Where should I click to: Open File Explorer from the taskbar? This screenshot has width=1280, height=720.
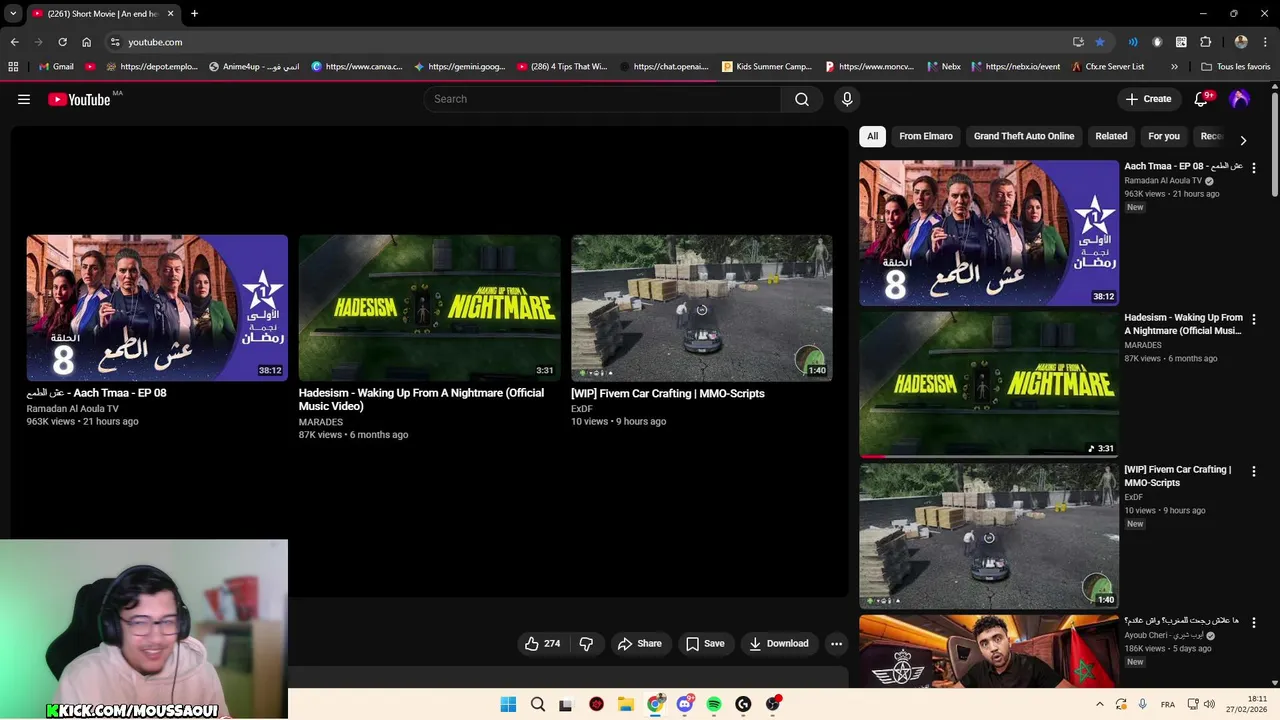point(626,704)
